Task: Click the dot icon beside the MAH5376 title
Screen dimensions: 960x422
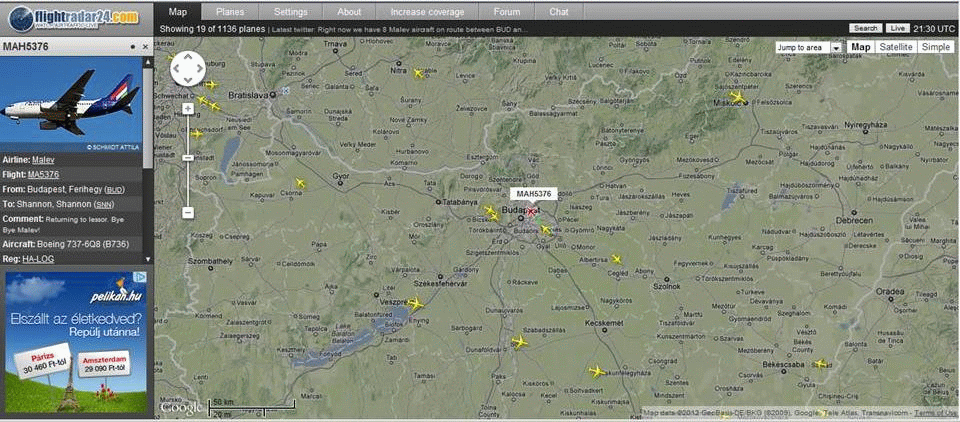Action: click(132, 47)
